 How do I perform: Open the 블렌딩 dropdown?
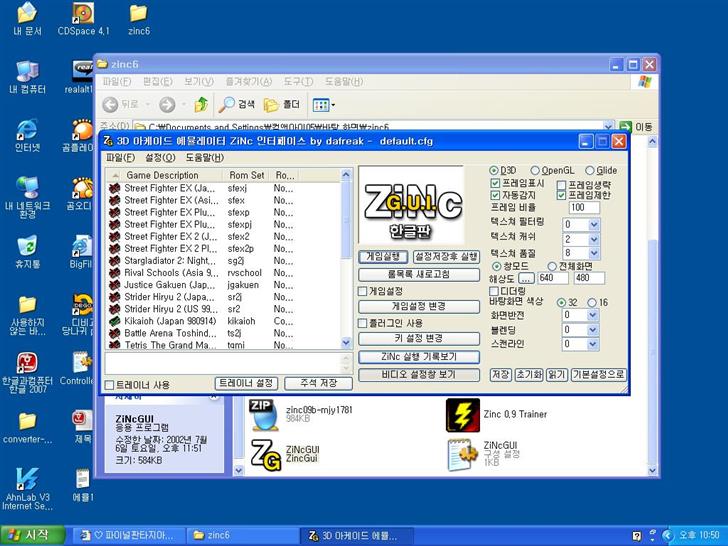point(592,330)
